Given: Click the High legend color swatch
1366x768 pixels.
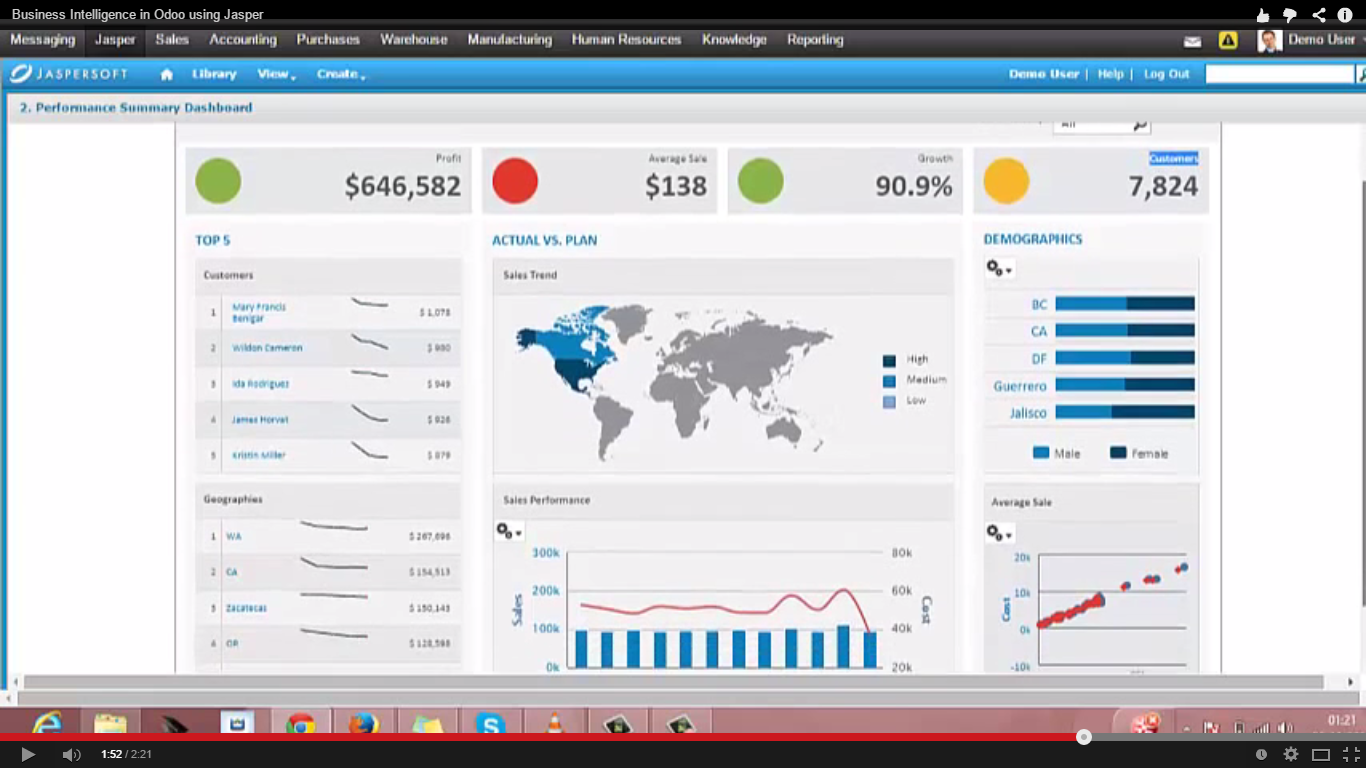Looking at the screenshot, I should pyautogui.click(x=889, y=360).
